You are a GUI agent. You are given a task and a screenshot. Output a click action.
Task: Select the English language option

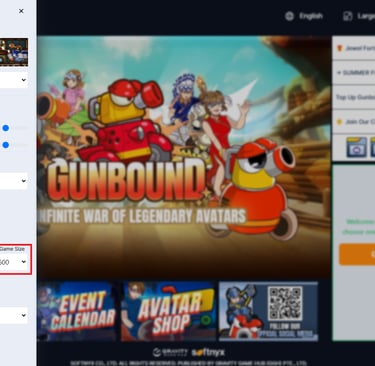coord(311,16)
